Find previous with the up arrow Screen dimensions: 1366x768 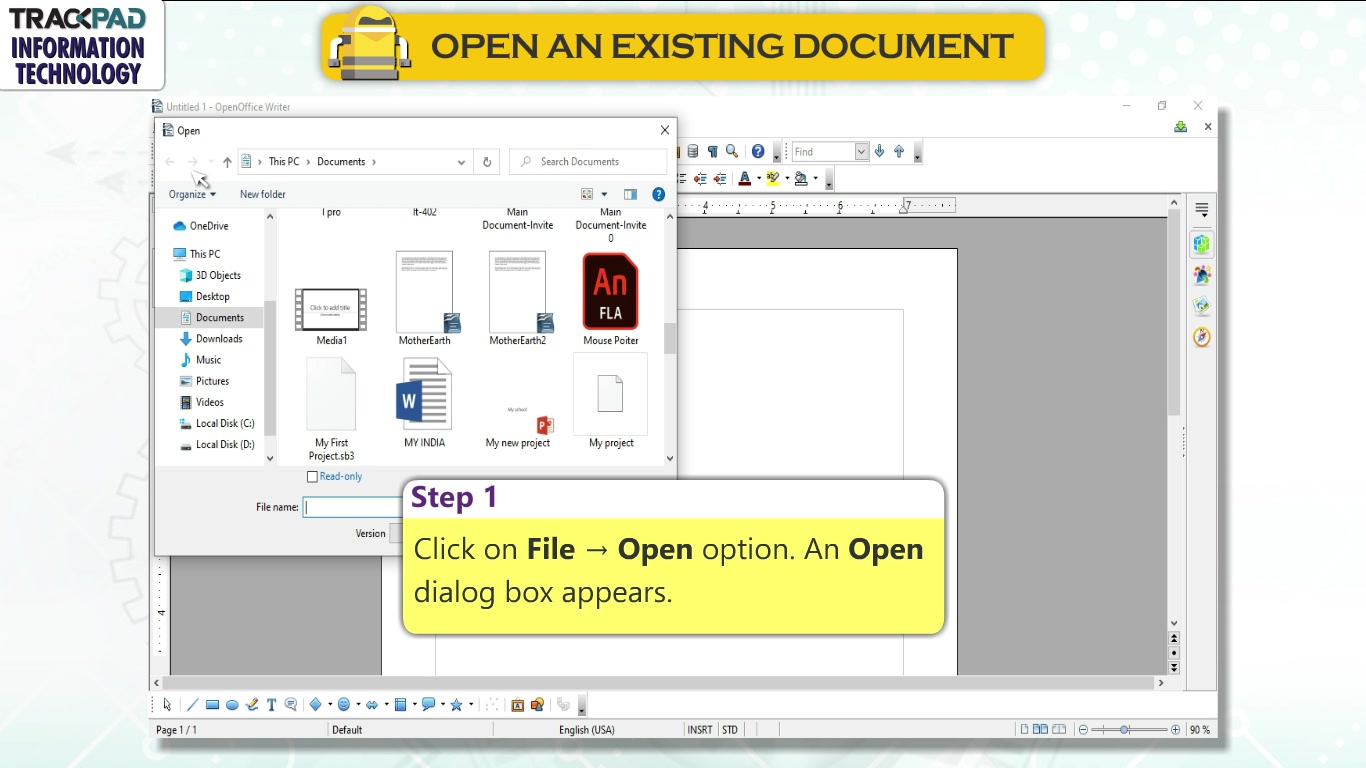[899, 152]
